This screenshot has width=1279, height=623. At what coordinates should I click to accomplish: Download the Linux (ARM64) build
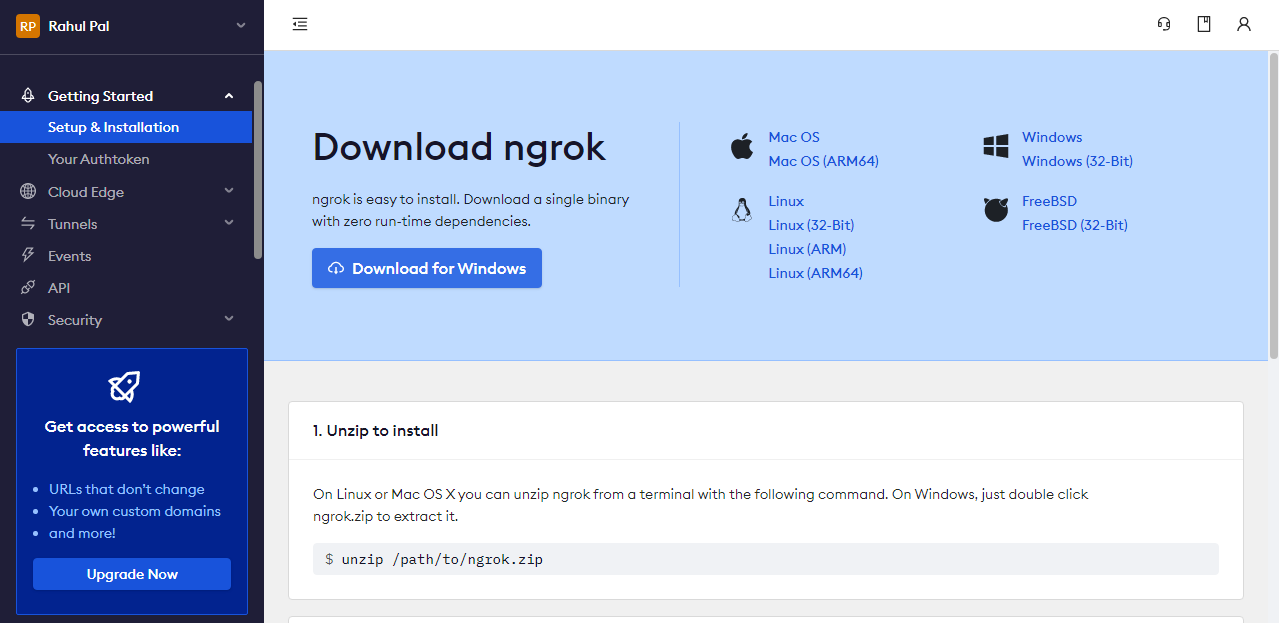click(x=816, y=273)
